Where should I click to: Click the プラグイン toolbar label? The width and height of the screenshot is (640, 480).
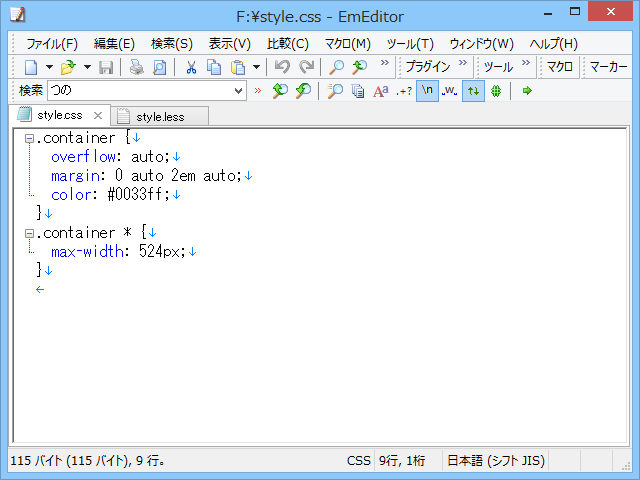point(428,67)
